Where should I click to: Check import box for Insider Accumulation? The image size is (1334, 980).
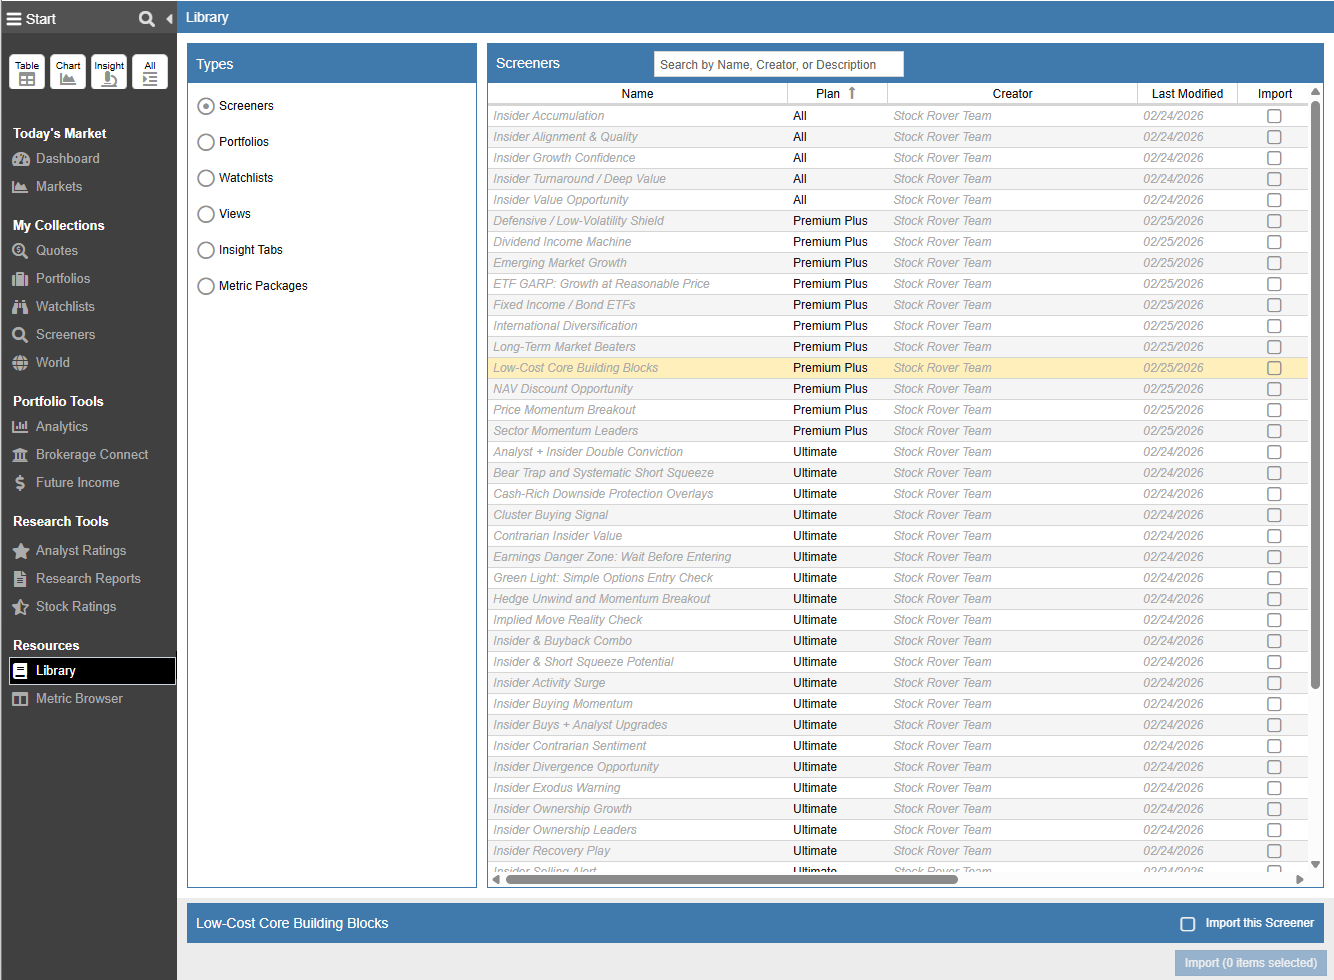pos(1274,116)
